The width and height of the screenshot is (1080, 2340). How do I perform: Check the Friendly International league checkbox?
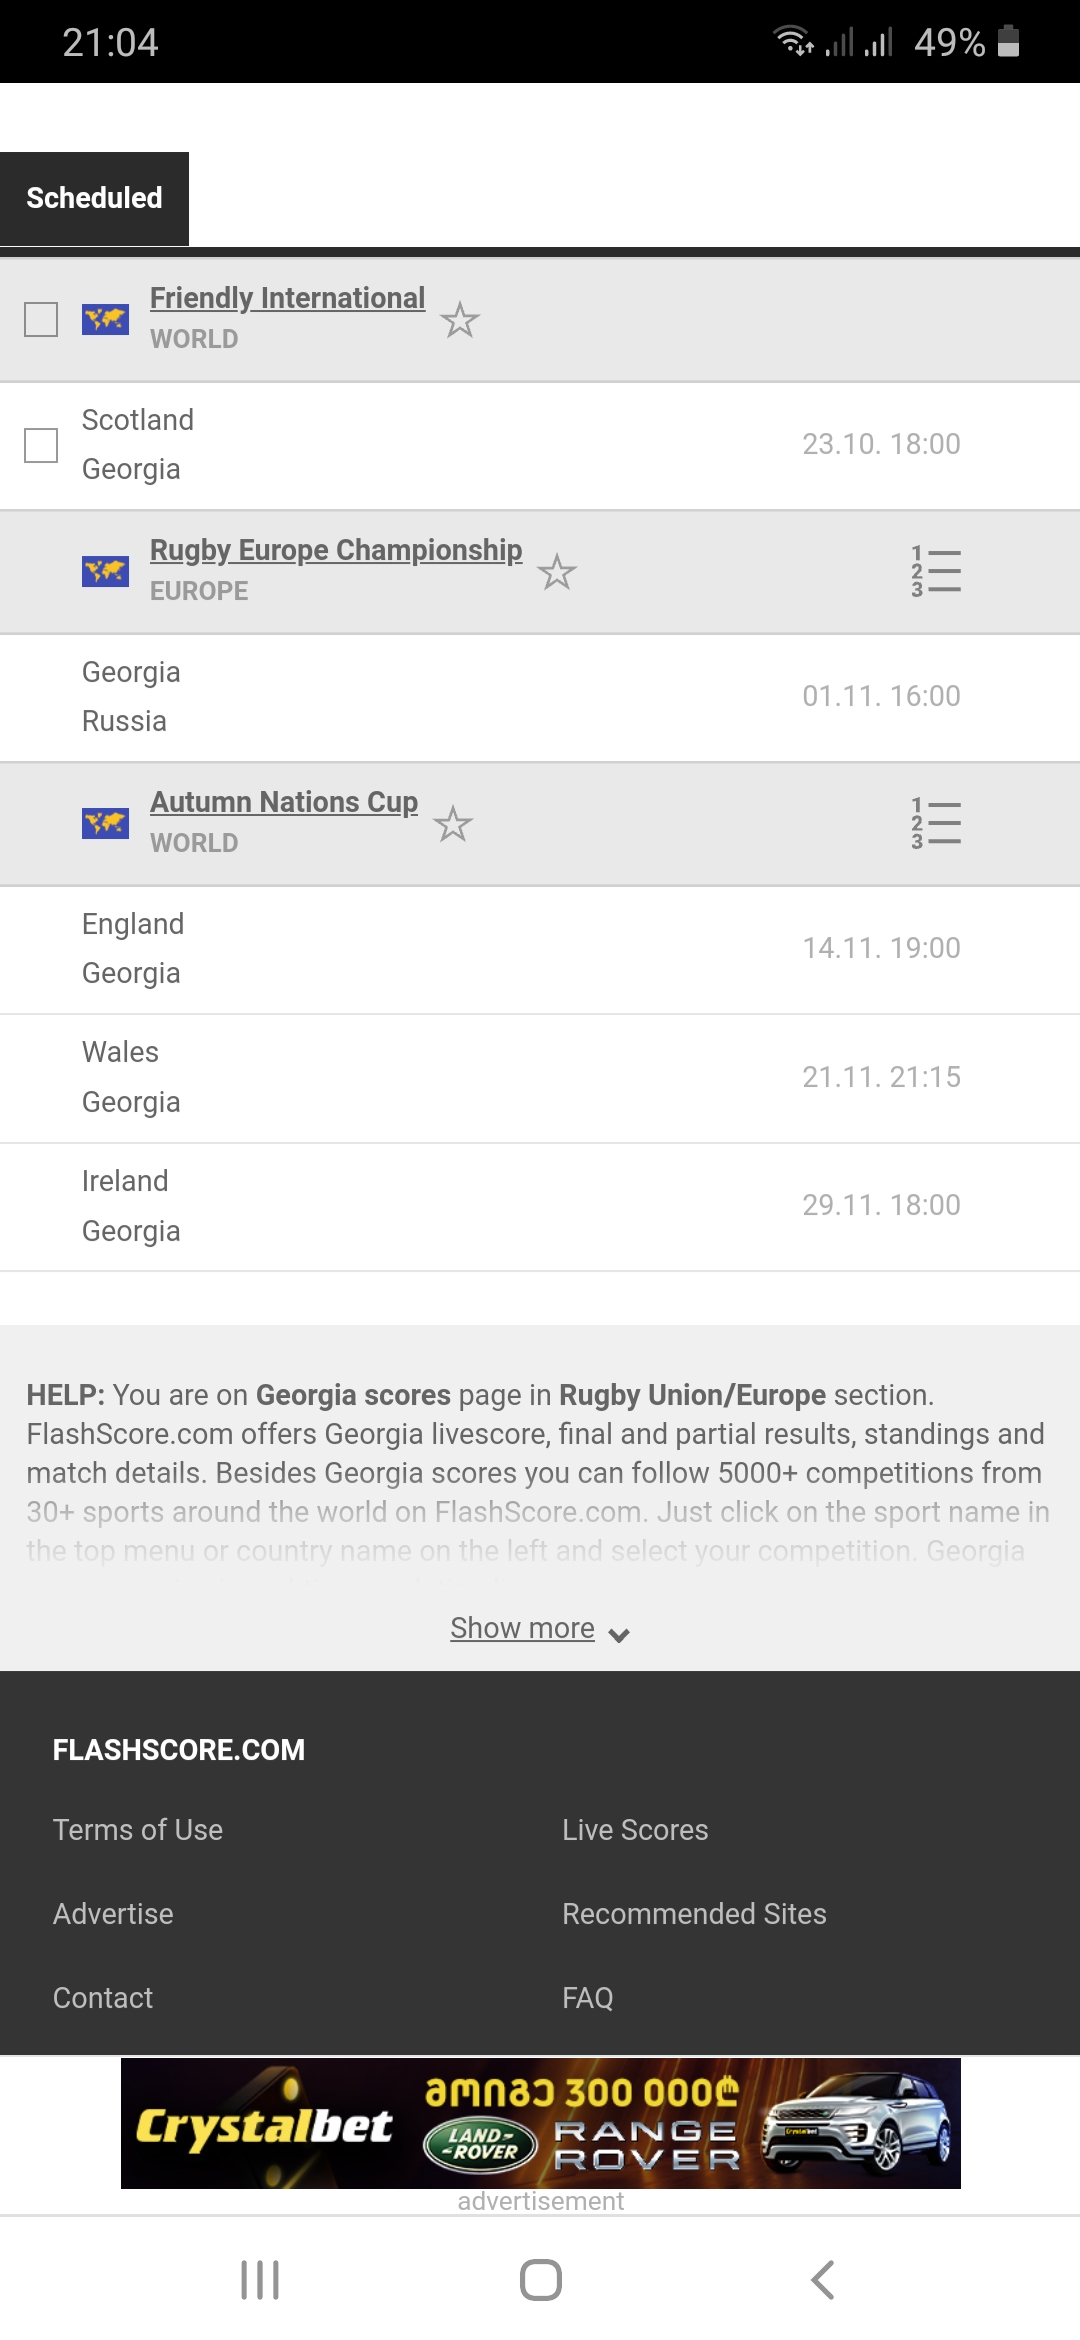point(41,320)
